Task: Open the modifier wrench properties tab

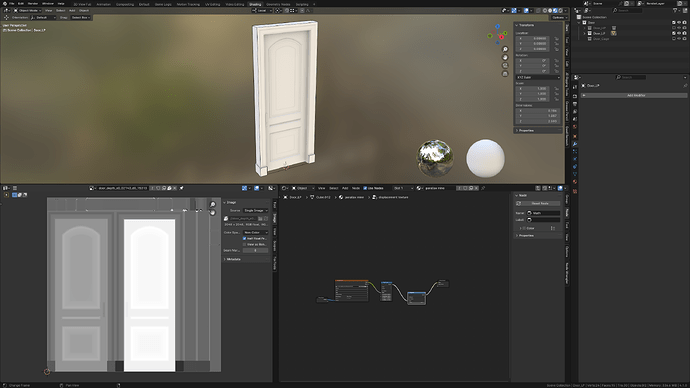Action: click(x=575, y=144)
